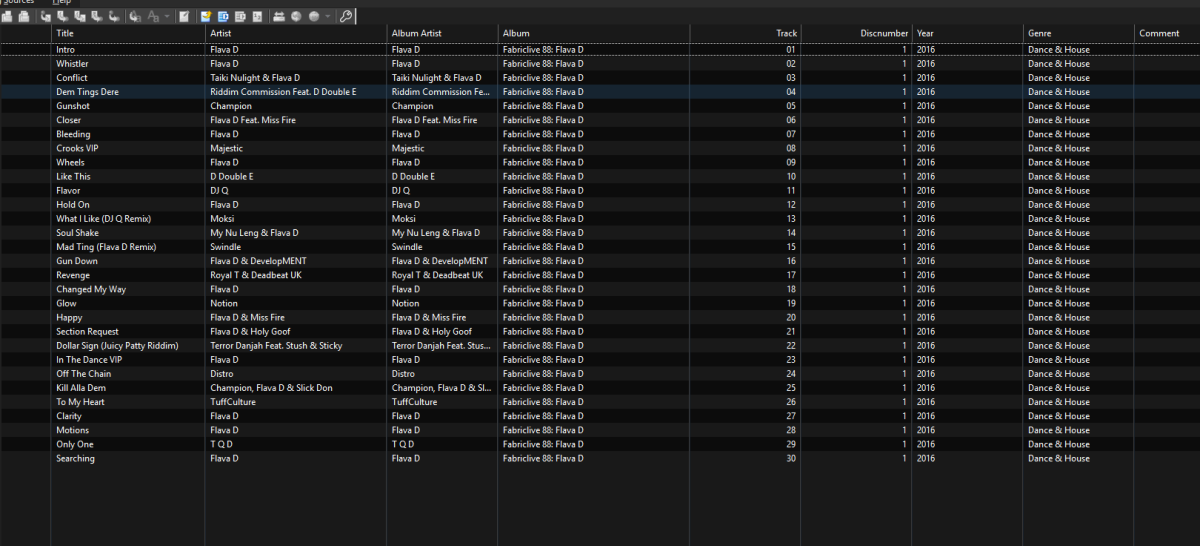Sort by the Track column header
The width and height of the screenshot is (1200, 546).
tap(744, 33)
